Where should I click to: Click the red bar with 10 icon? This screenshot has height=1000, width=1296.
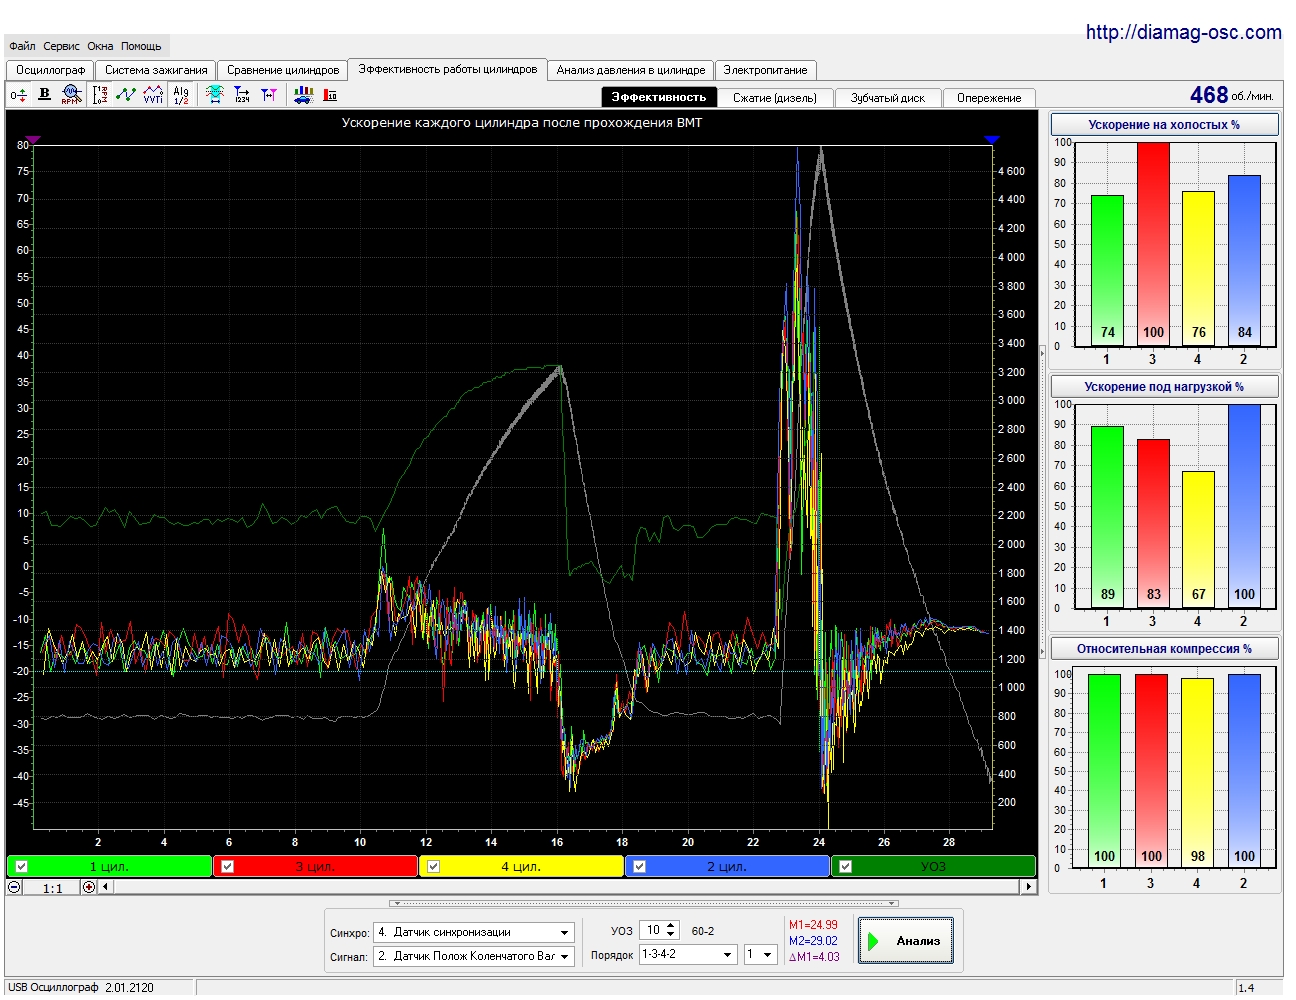tap(331, 95)
